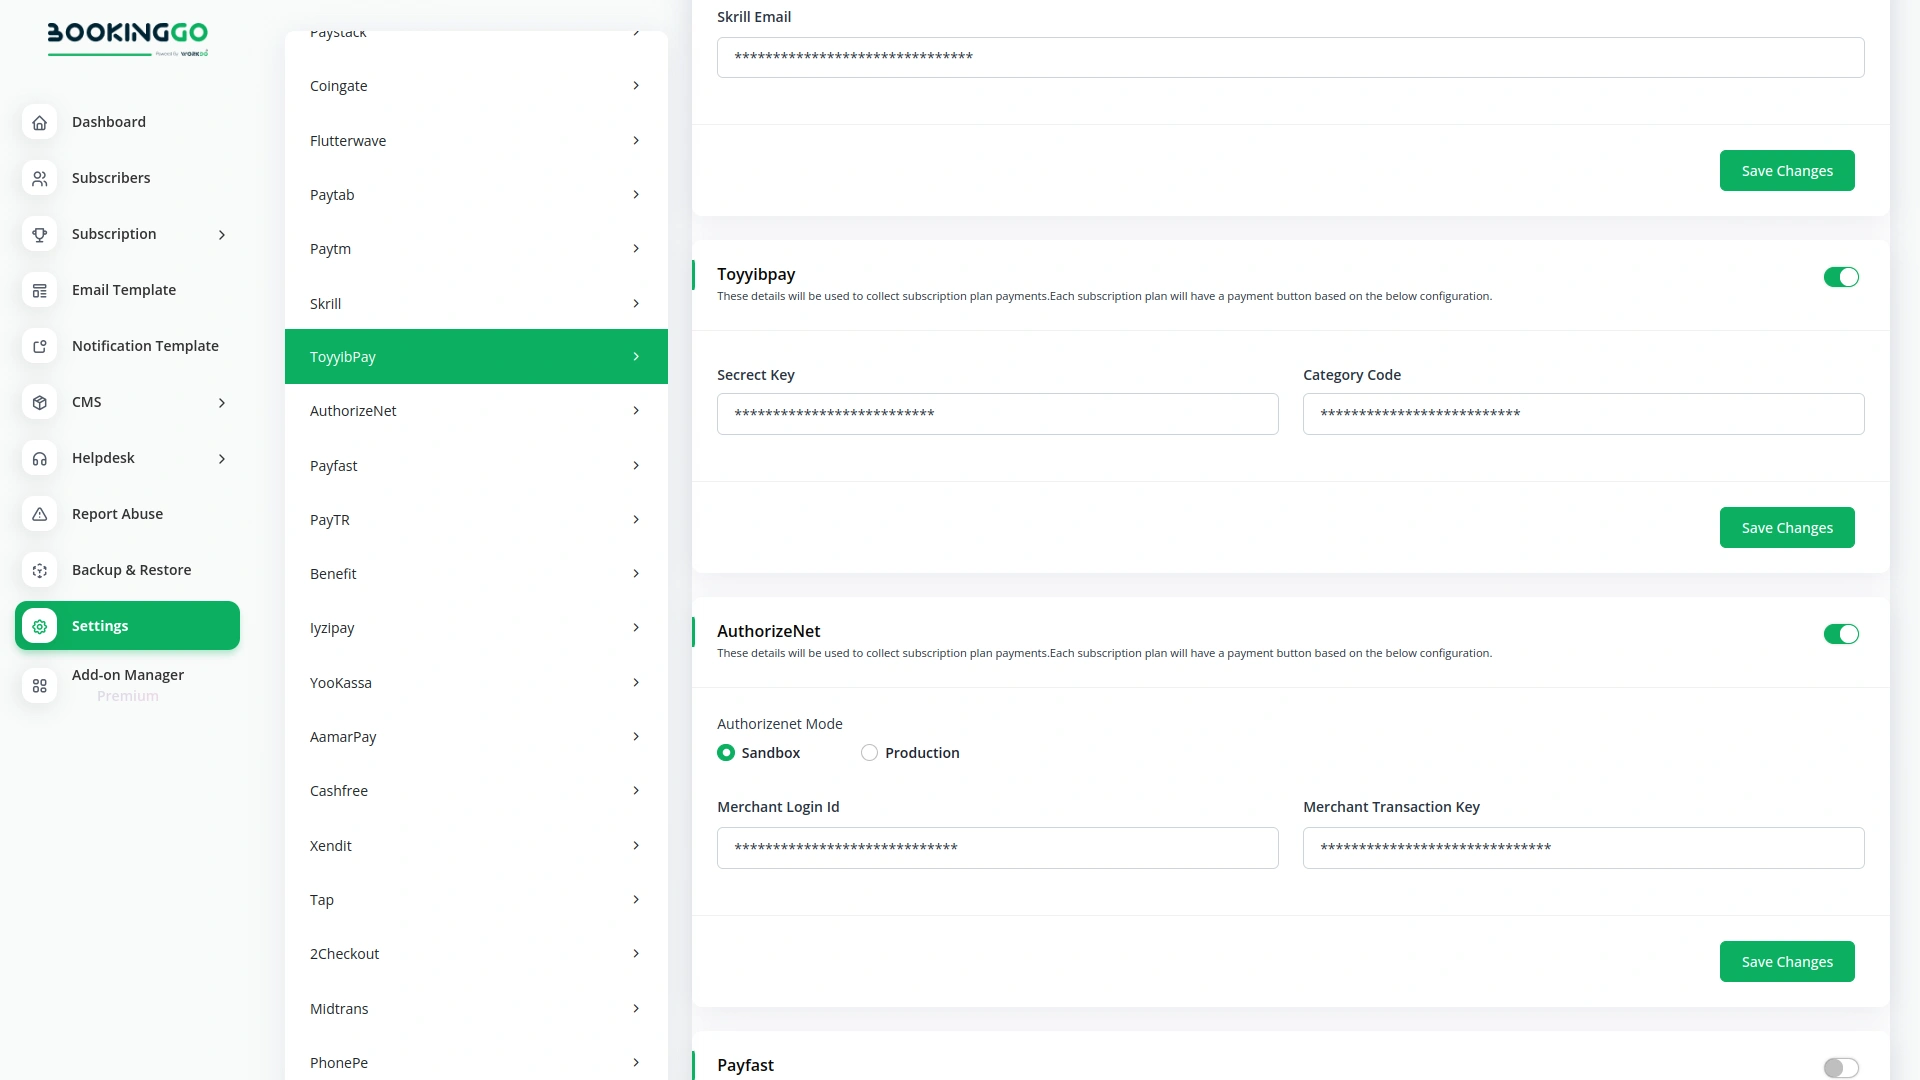This screenshot has width=1920, height=1080.
Task: Expand the CMS sidebar submenu
Action: [221, 402]
